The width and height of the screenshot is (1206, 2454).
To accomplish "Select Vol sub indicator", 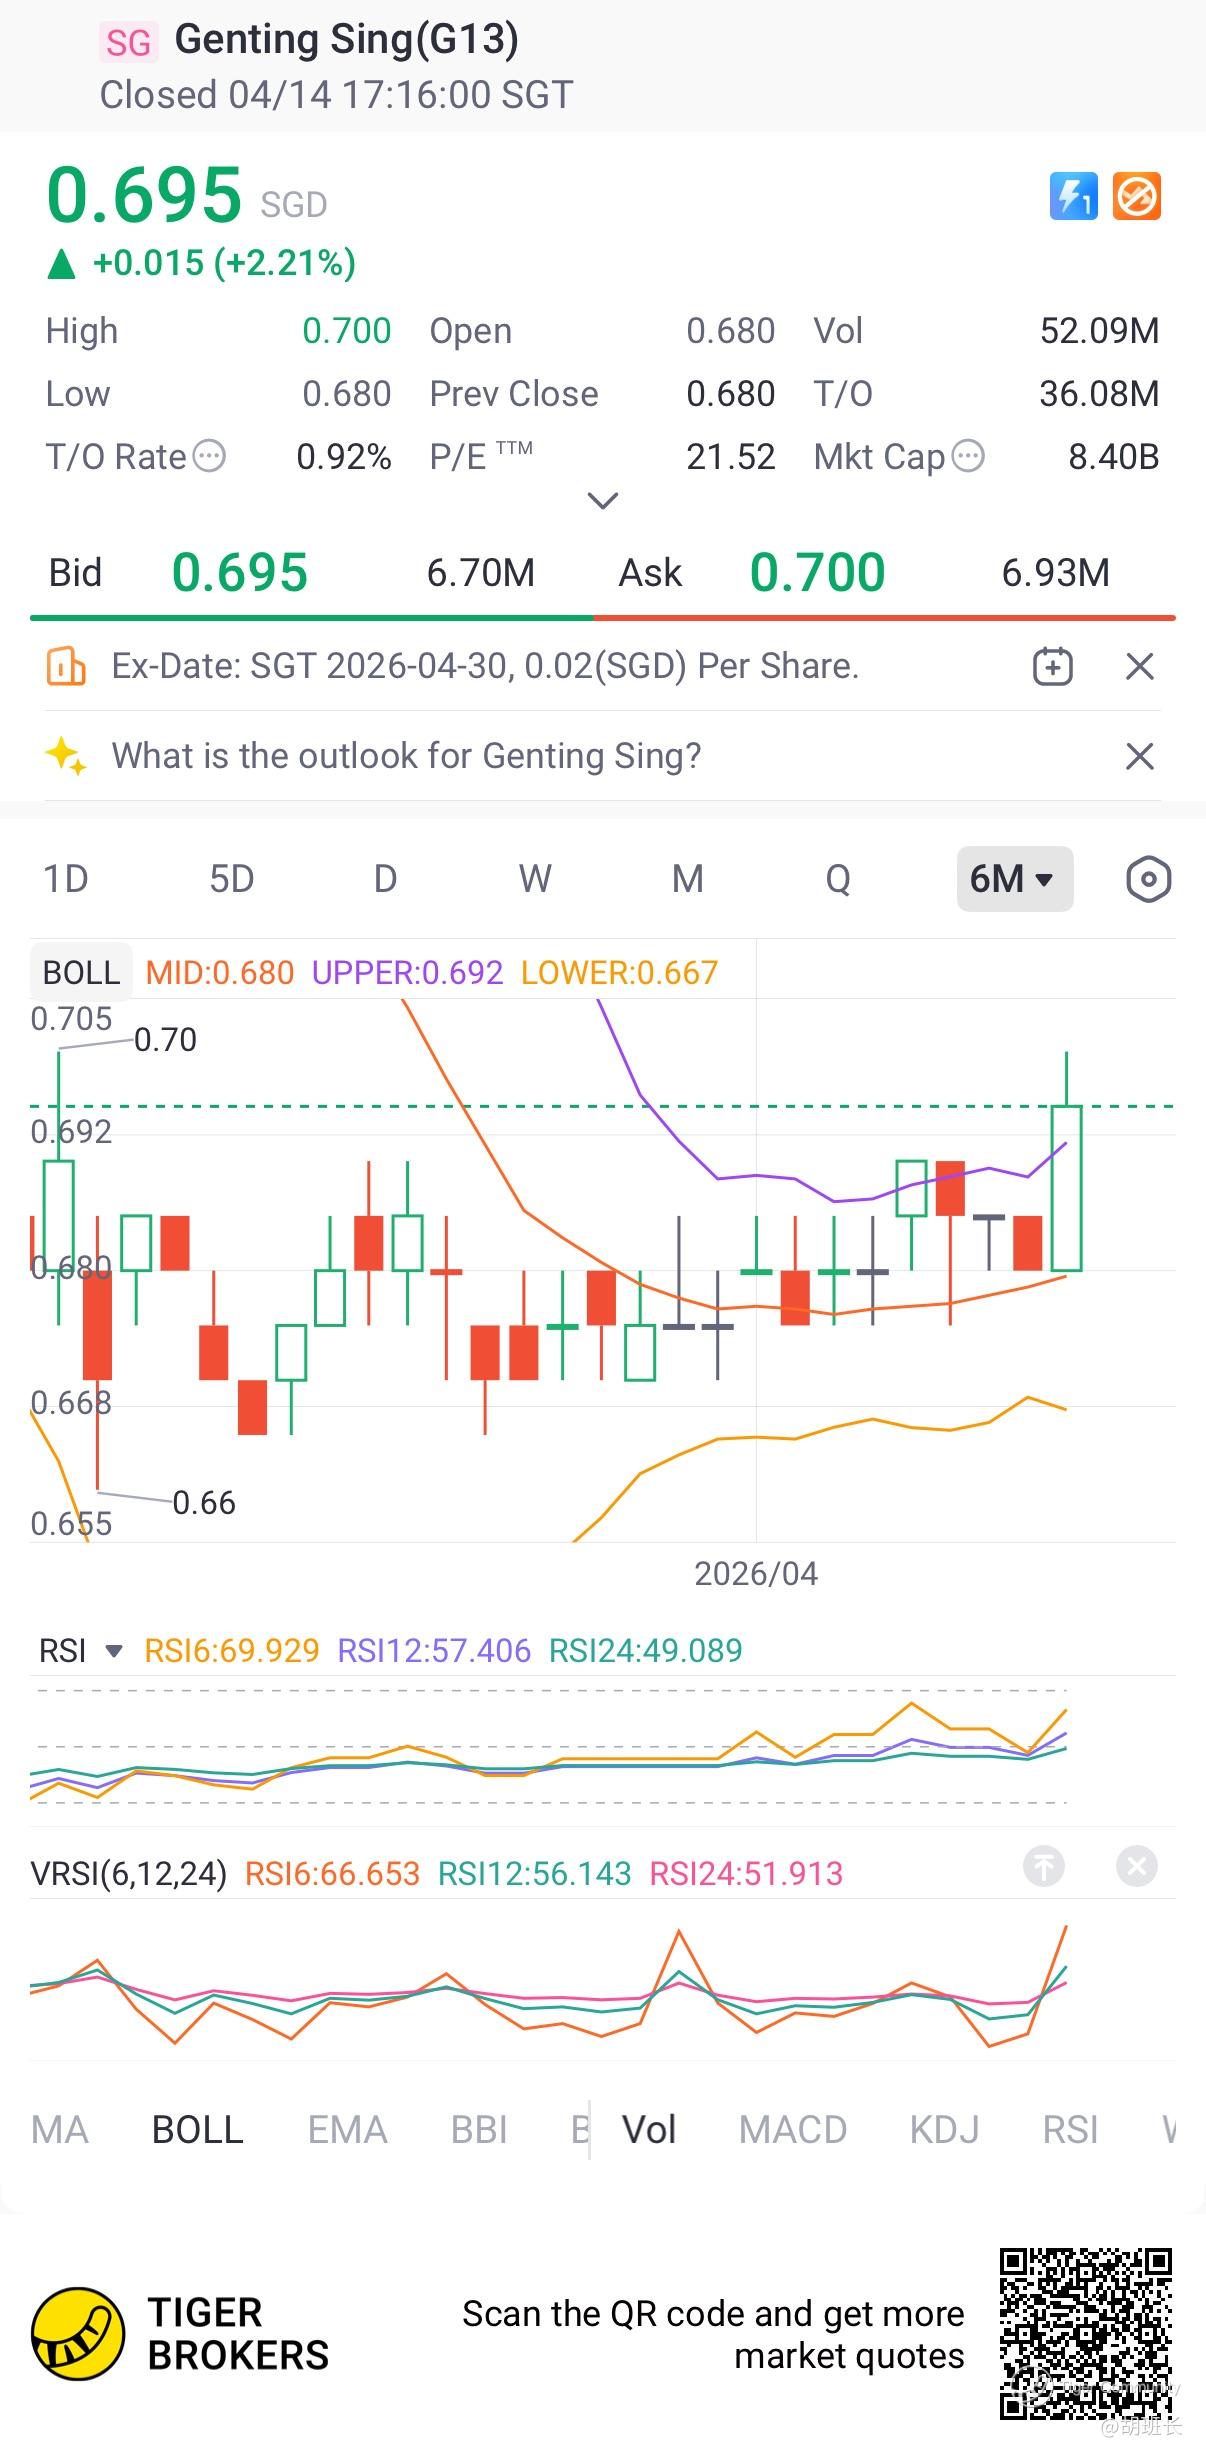I will 649,2130.
